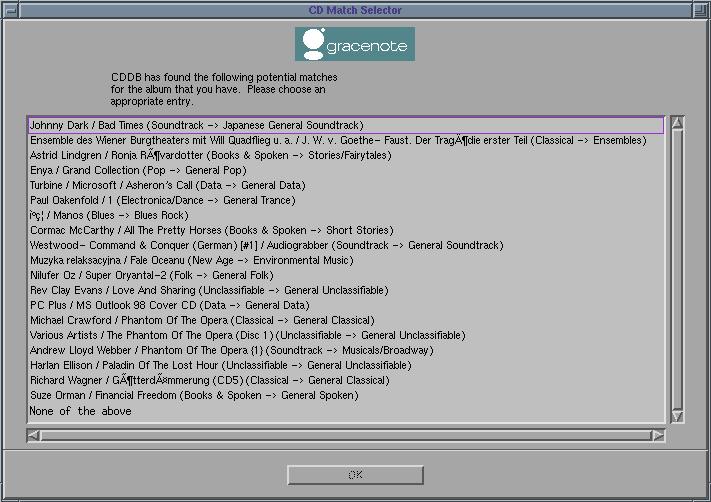Click the CD Match Selector title bar

(355, 10)
